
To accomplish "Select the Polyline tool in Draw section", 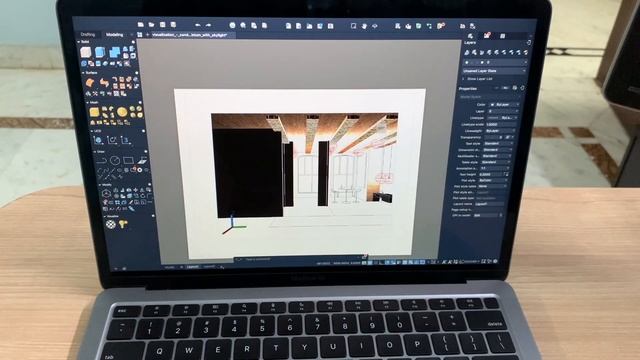I will tap(101, 160).
